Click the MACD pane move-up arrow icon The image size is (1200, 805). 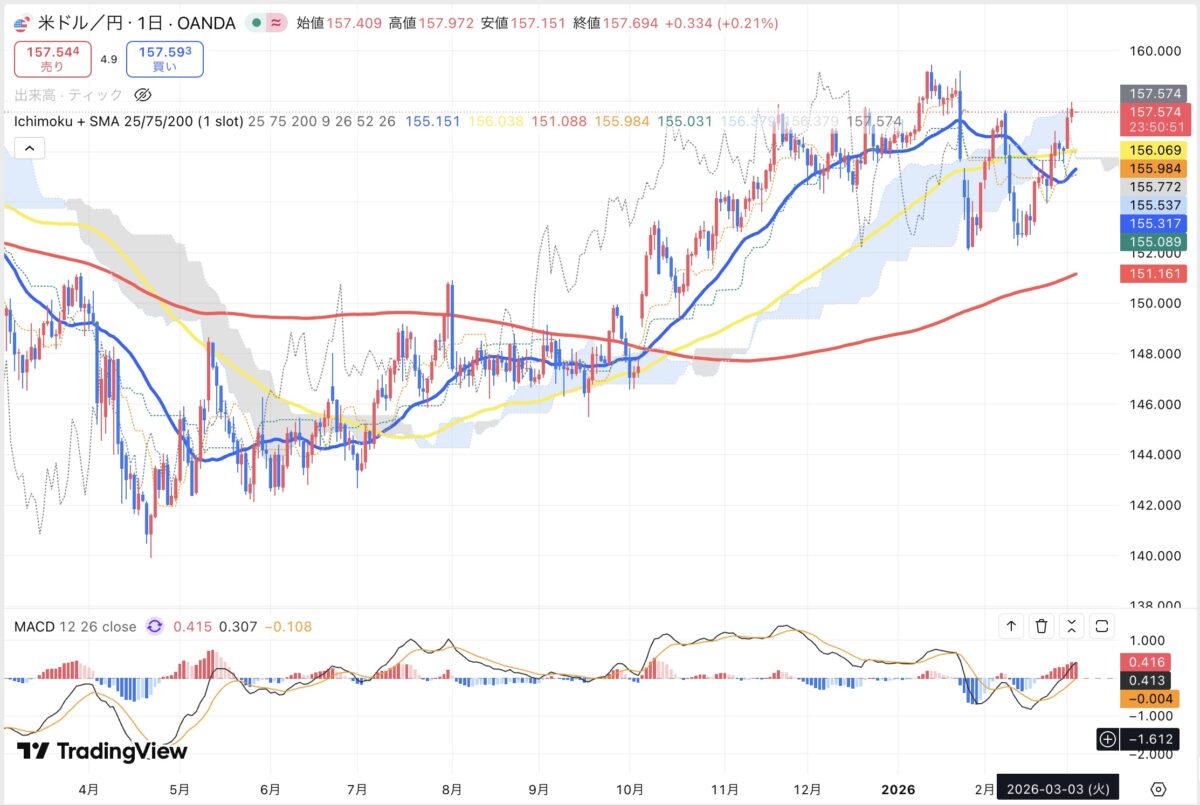(x=1011, y=627)
